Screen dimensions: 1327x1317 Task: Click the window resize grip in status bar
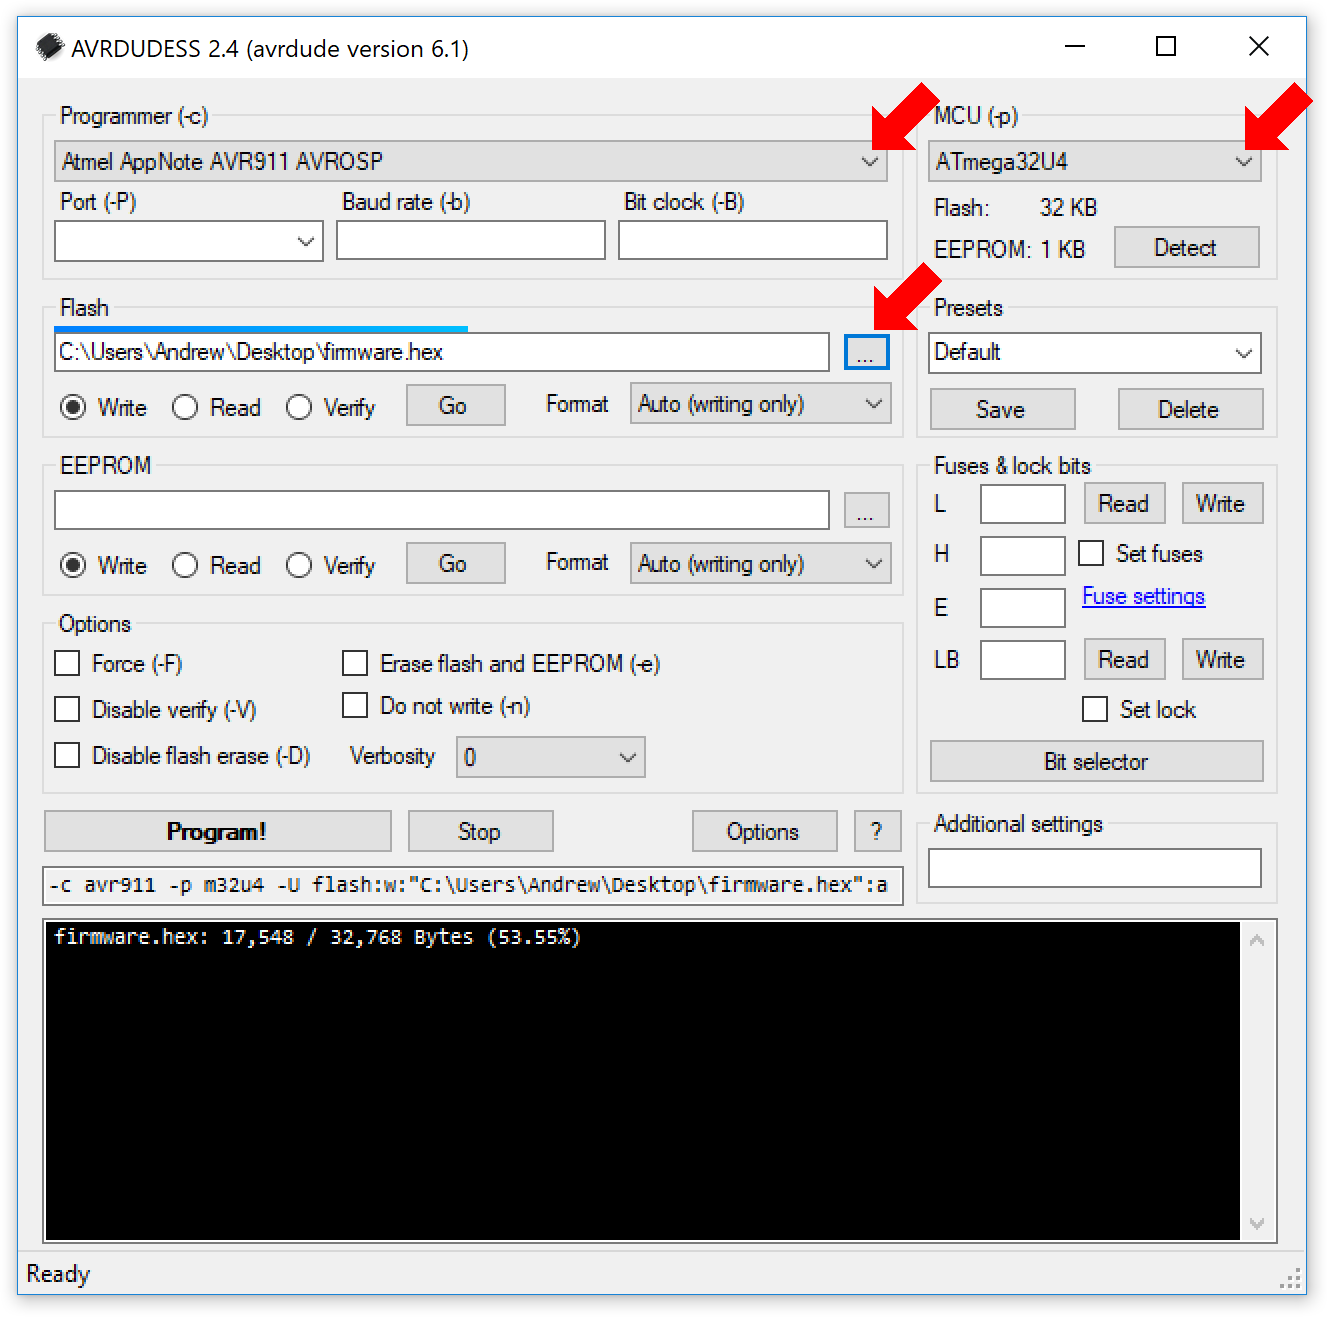tap(1292, 1279)
